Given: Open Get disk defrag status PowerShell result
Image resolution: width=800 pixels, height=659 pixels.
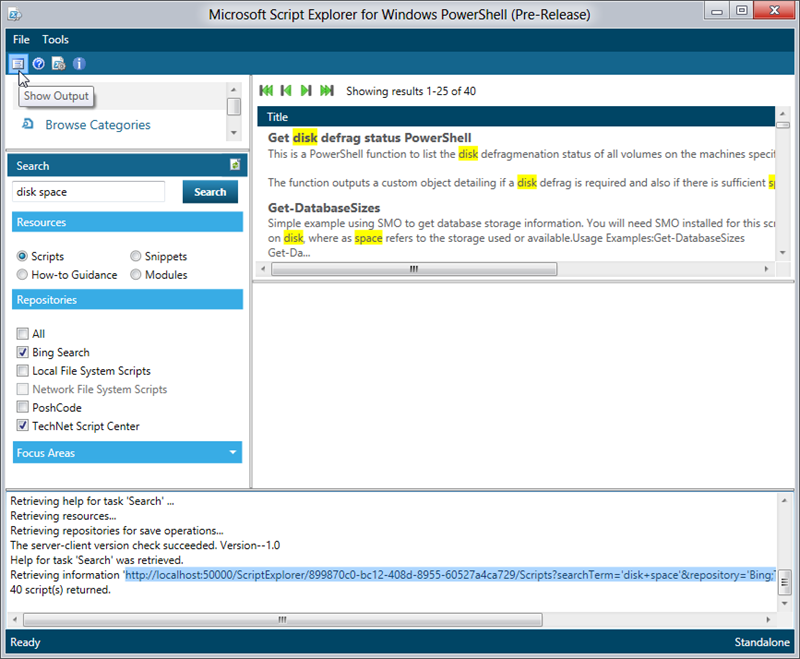Looking at the screenshot, I should (369, 138).
